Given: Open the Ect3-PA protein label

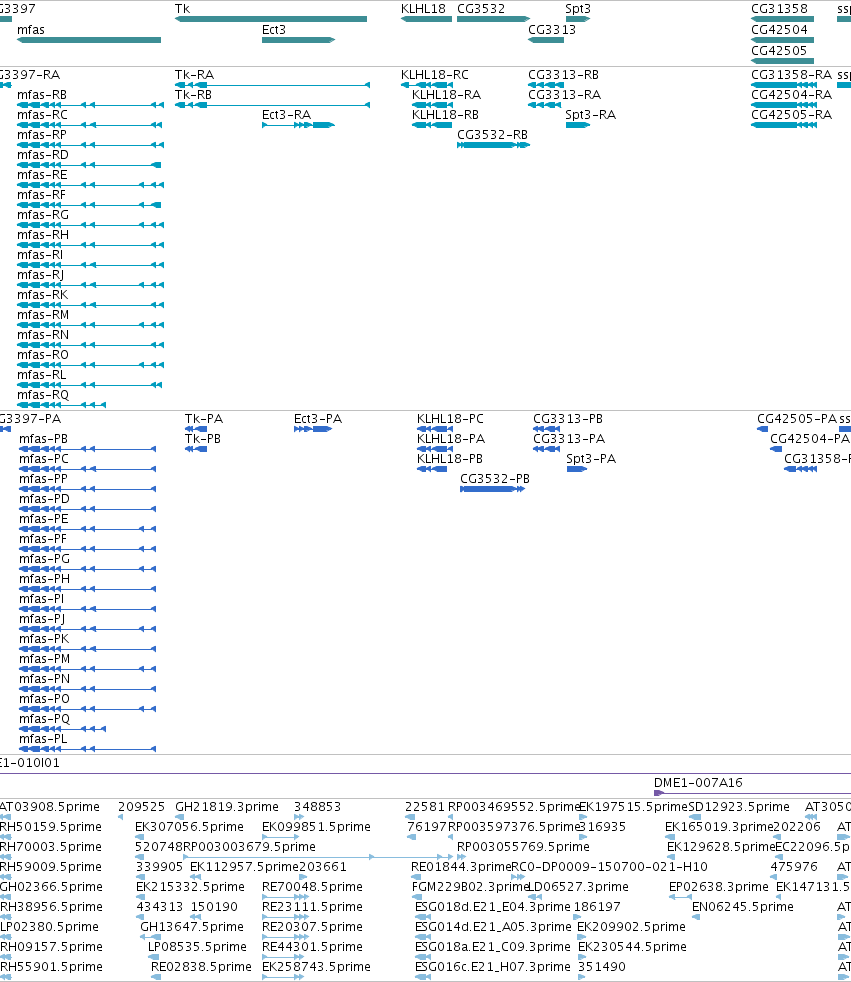Looking at the screenshot, I should click(318, 418).
